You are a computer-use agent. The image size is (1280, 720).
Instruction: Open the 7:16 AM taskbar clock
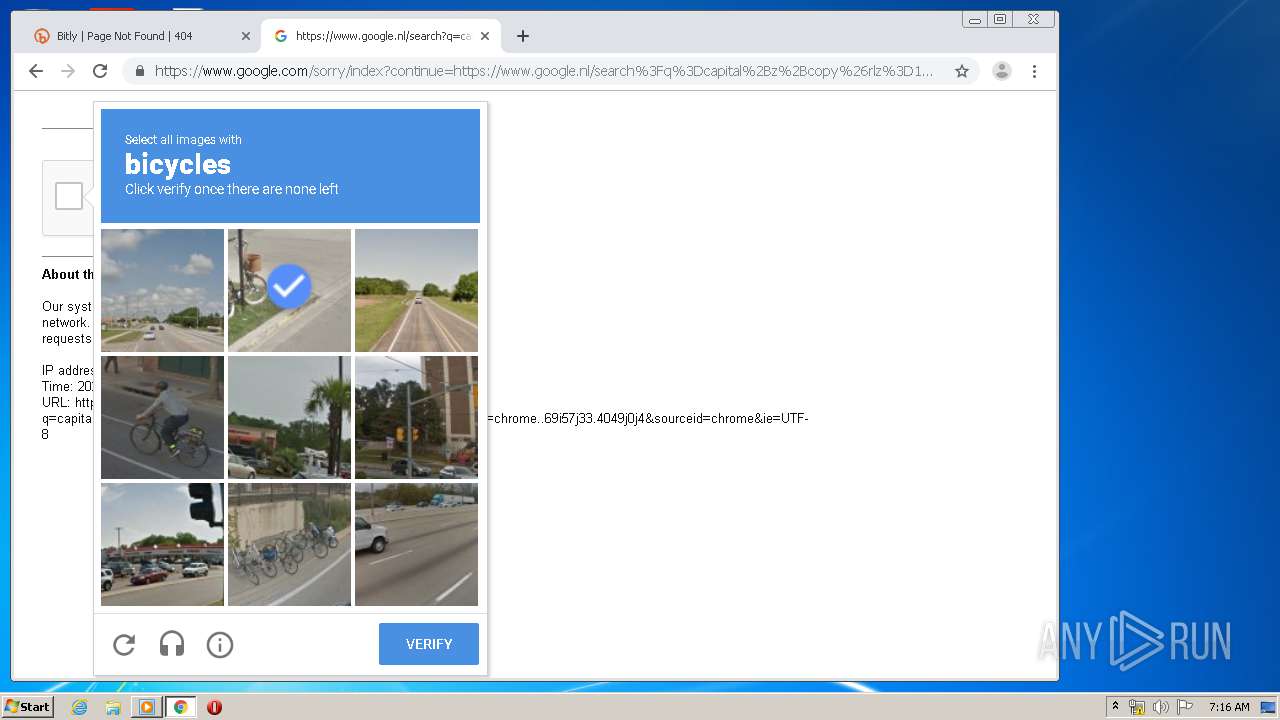pyautogui.click(x=1229, y=707)
